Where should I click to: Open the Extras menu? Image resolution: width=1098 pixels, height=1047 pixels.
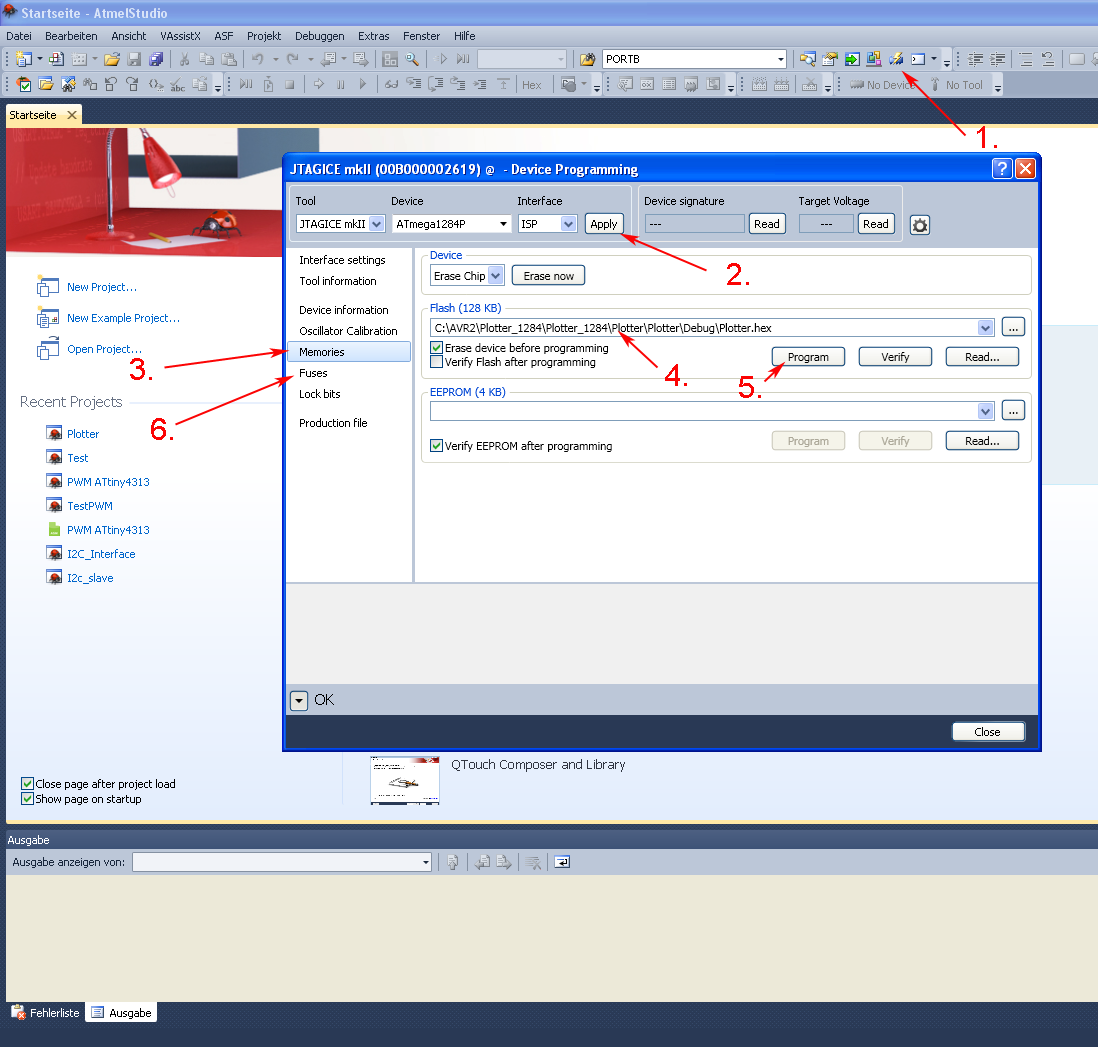pos(373,36)
